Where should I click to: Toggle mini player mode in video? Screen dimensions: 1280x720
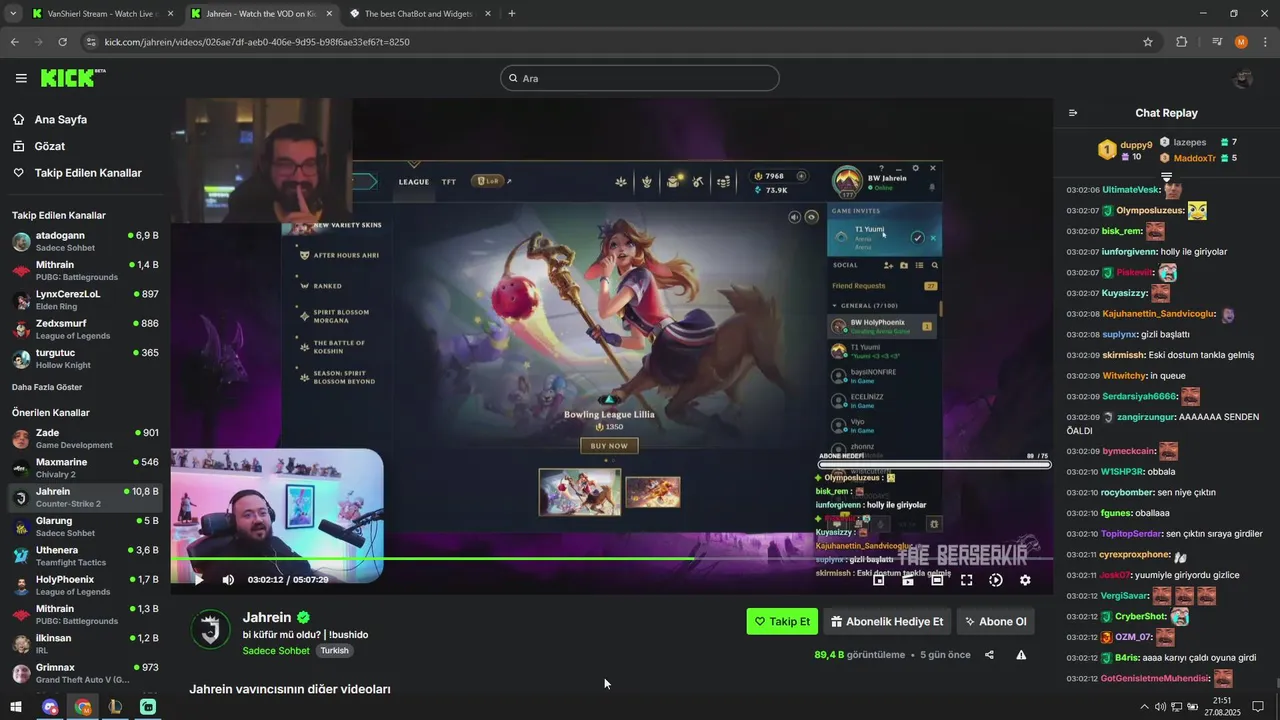coord(879,580)
